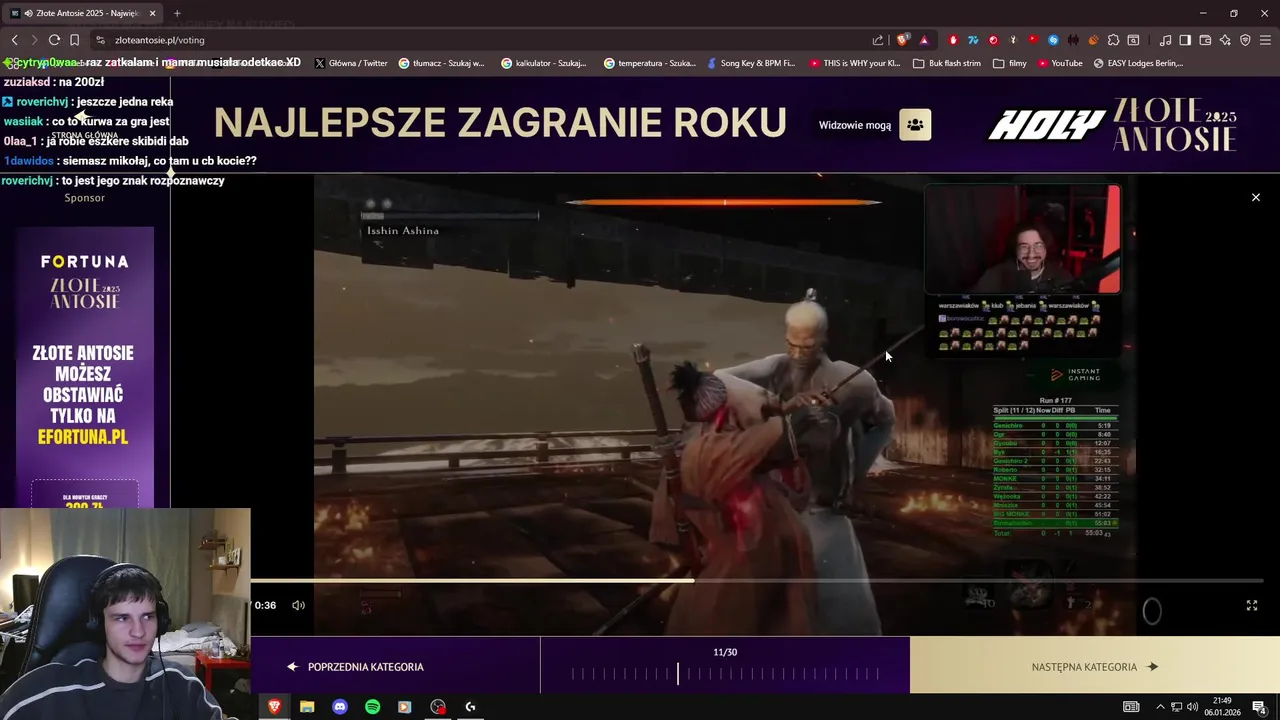Open the Leo AI sparkle icon
1280x720 pixels.
[1225, 40]
